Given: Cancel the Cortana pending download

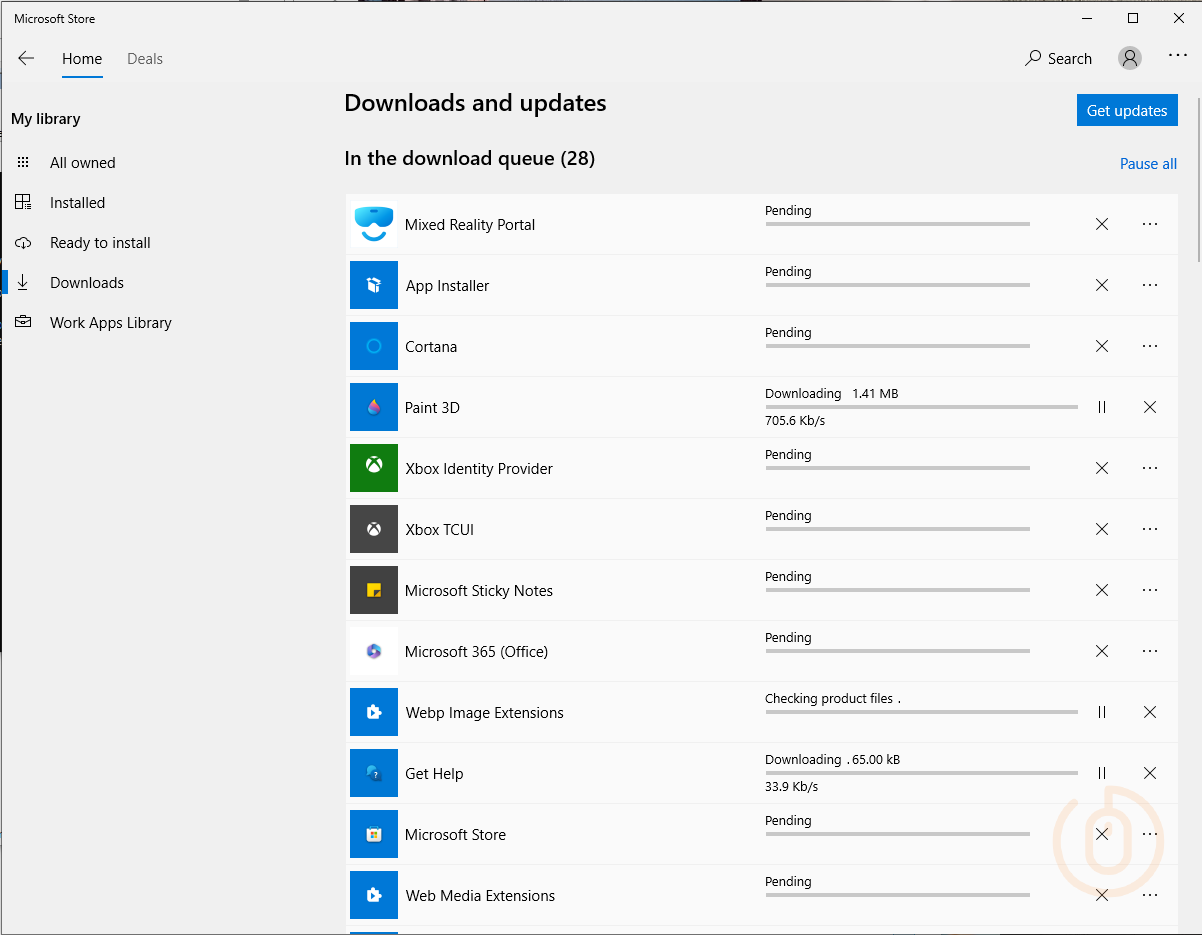Looking at the screenshot, I should point(1102,346).
